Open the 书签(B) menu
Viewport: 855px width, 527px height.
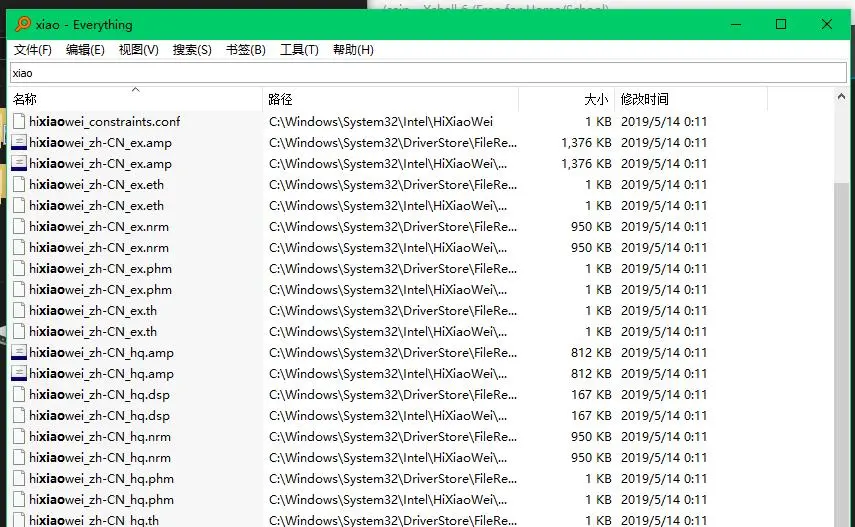(x=245, y=50)
